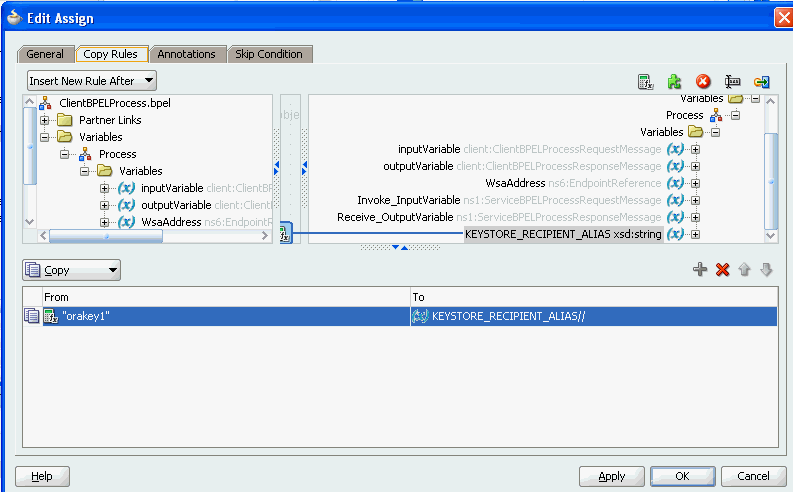Click variable icon of WsaAddress in left tree
This screenshot has height=492, width=793.
pos(126,222)
